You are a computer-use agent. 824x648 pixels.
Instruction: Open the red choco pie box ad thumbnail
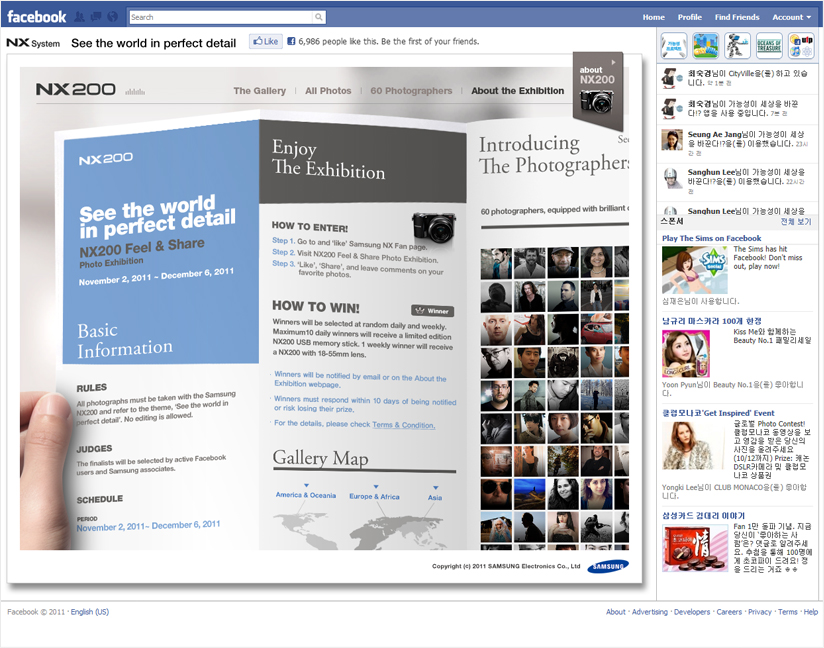(695, 548)
